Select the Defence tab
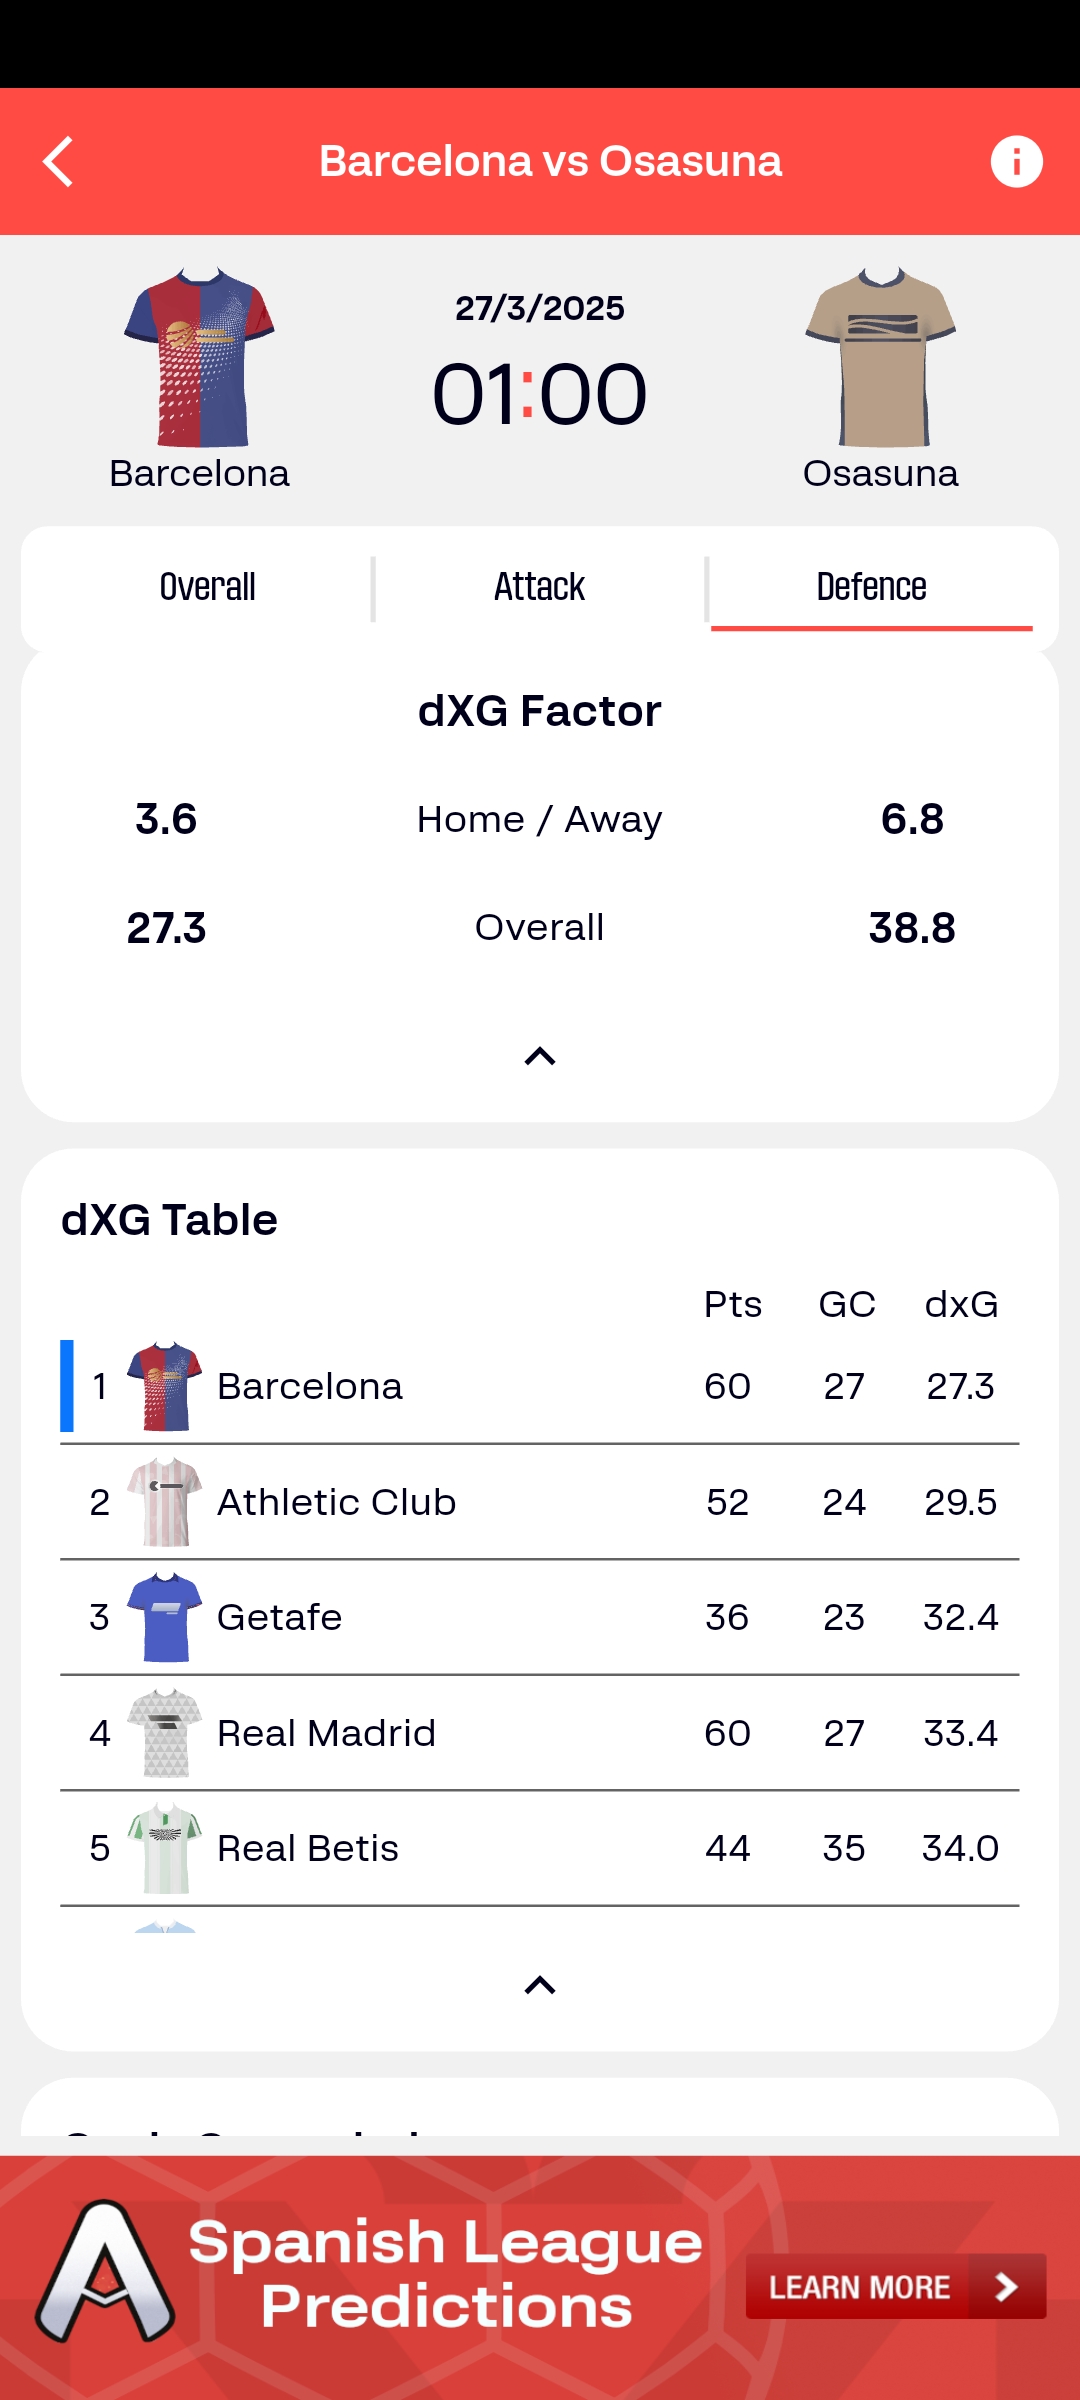1080x2400 pixels. tap(871, 588)
